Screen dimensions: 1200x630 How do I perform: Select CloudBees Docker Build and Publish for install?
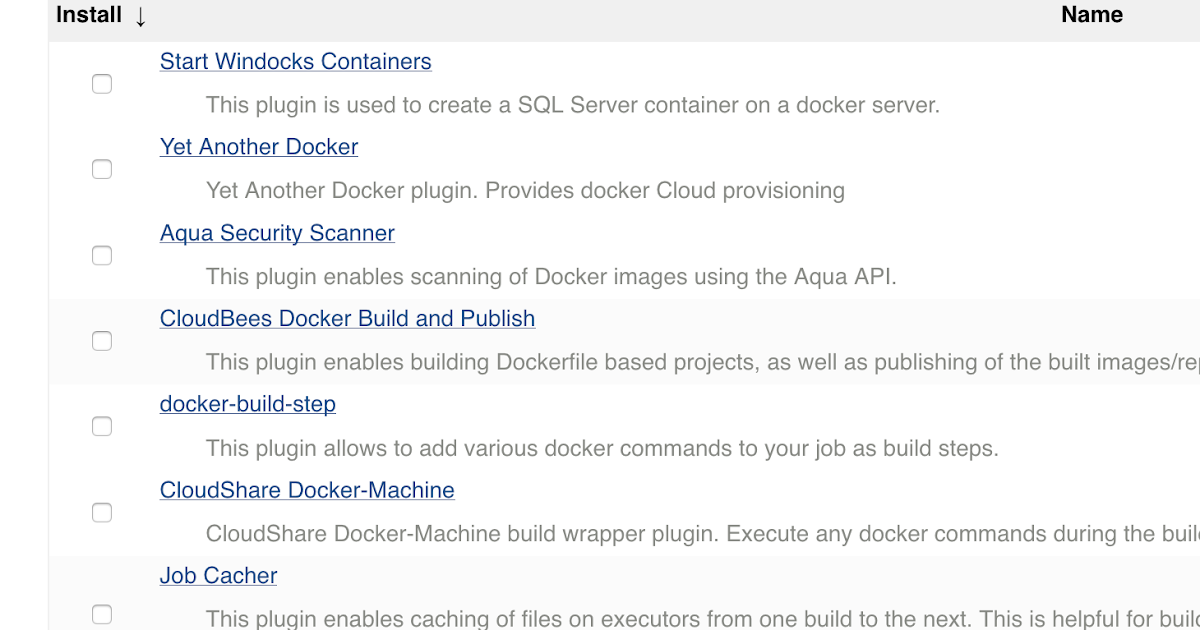coord(101,341)
